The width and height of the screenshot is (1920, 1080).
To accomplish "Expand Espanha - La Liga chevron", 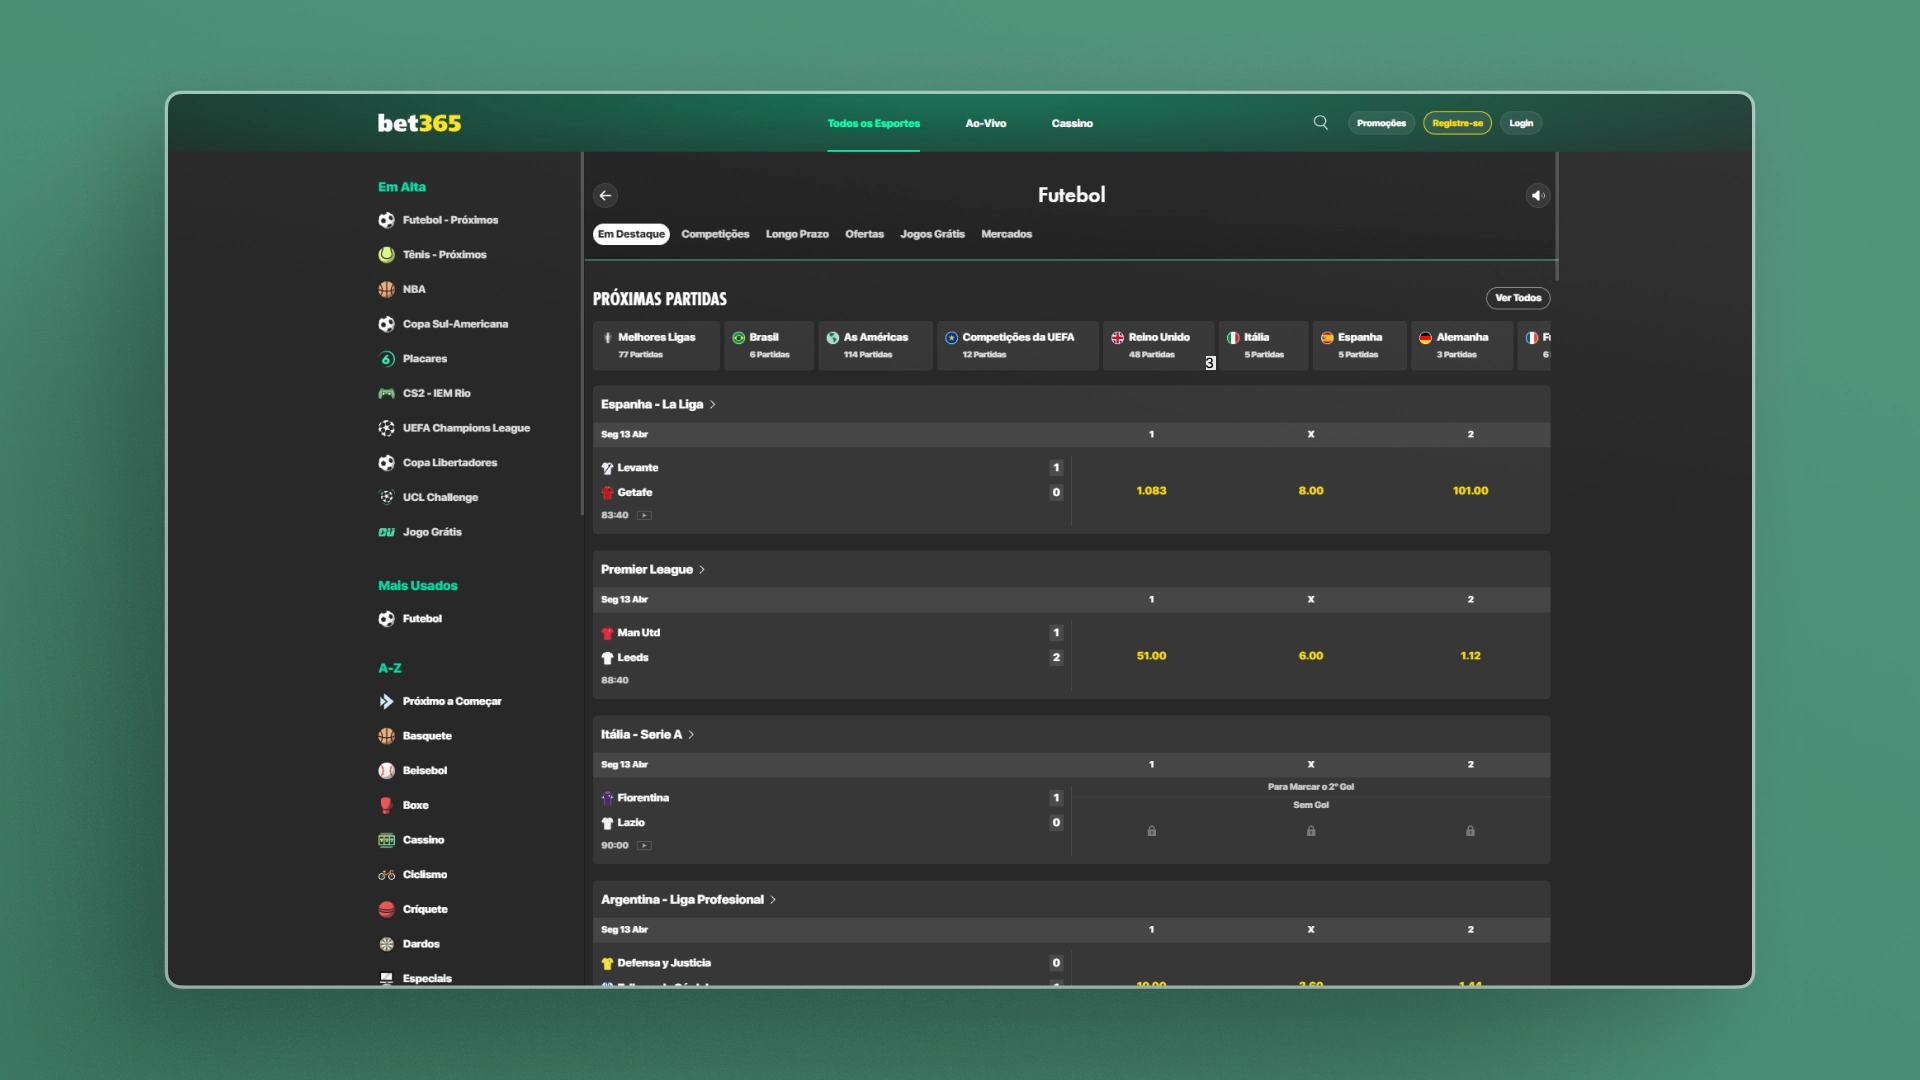I will pos(712,405).
